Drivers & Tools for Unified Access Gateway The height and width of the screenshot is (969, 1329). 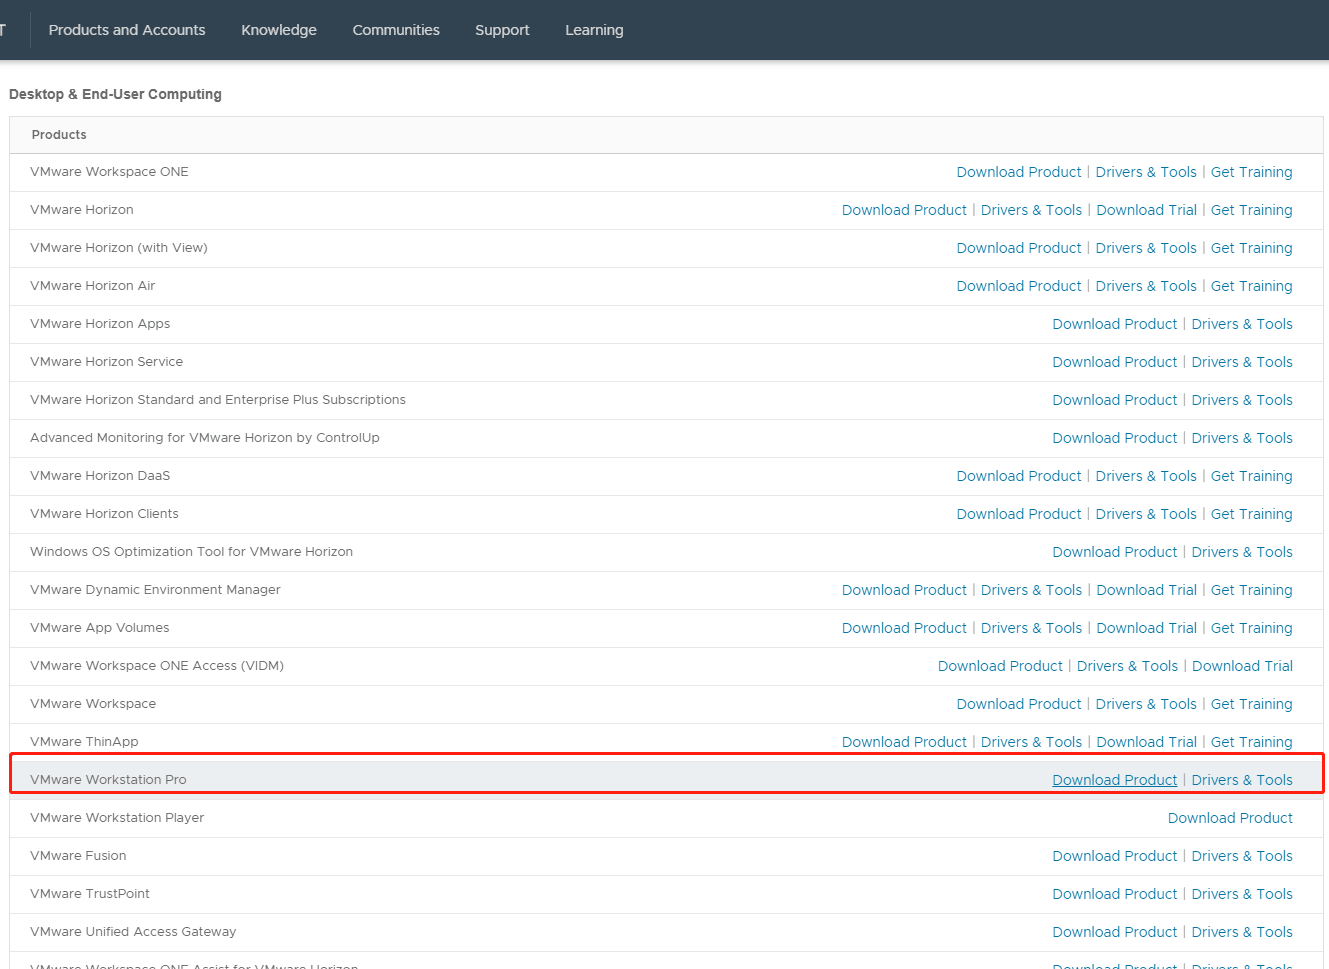point(1242,932)
